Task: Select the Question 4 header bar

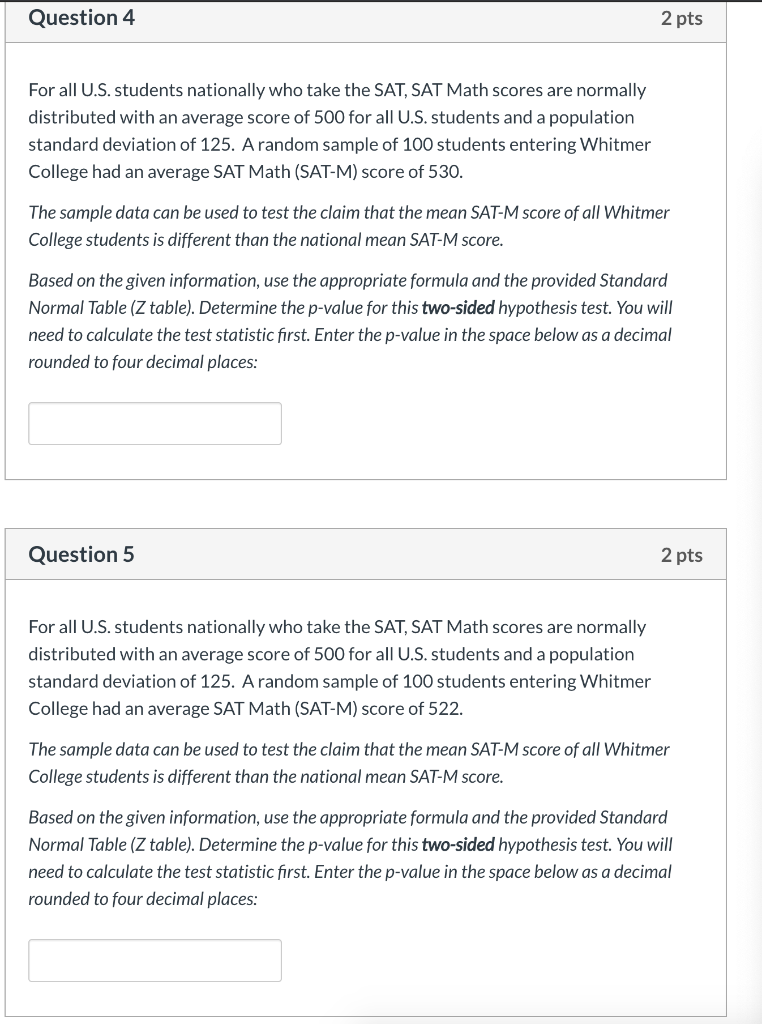Action: (x=365, y=18)
